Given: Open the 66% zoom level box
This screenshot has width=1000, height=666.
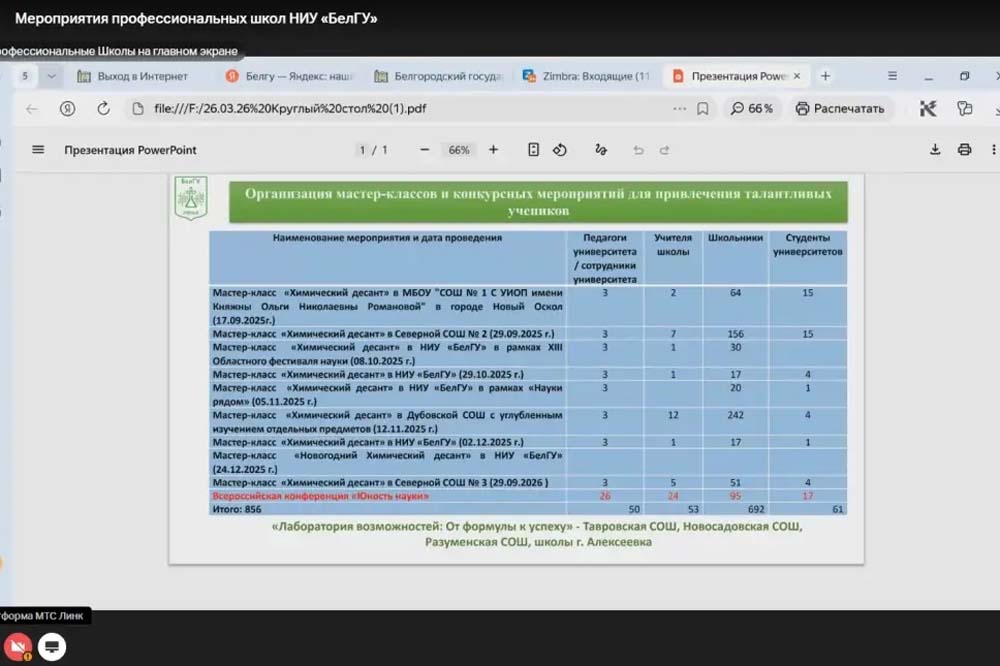Looking at the screenshot, I should [x=459, y=150].
